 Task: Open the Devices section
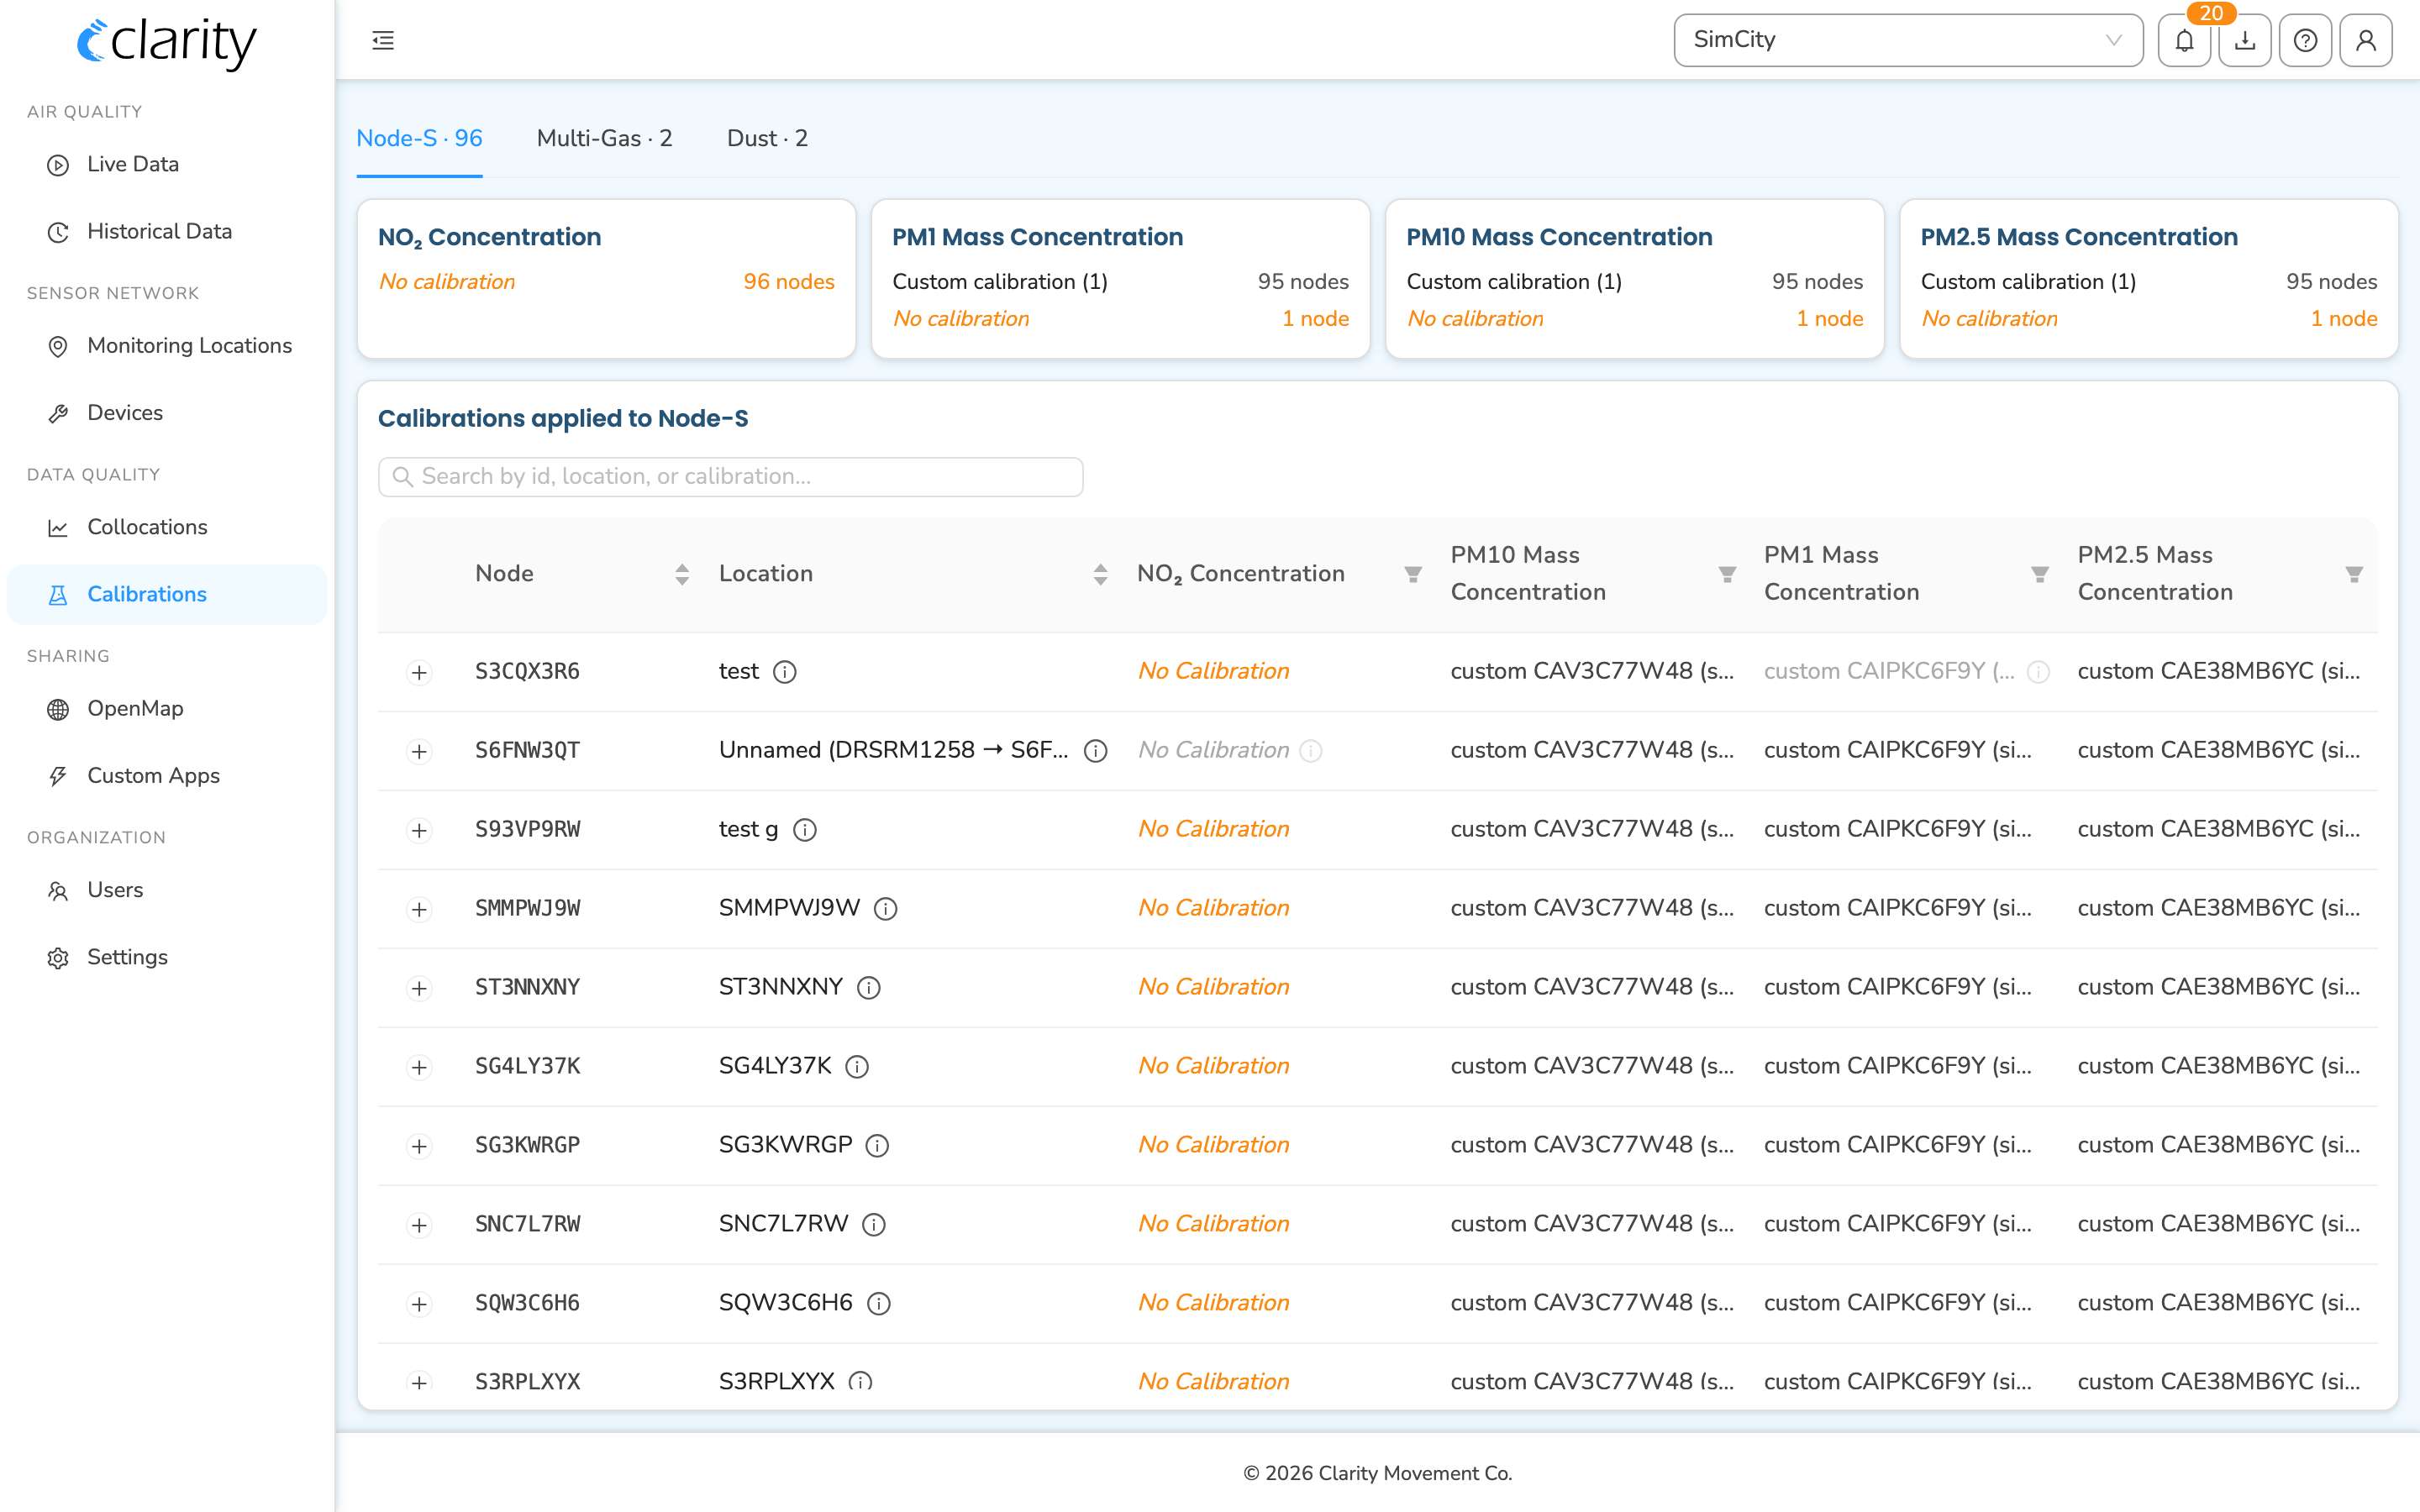pos(167,412)
